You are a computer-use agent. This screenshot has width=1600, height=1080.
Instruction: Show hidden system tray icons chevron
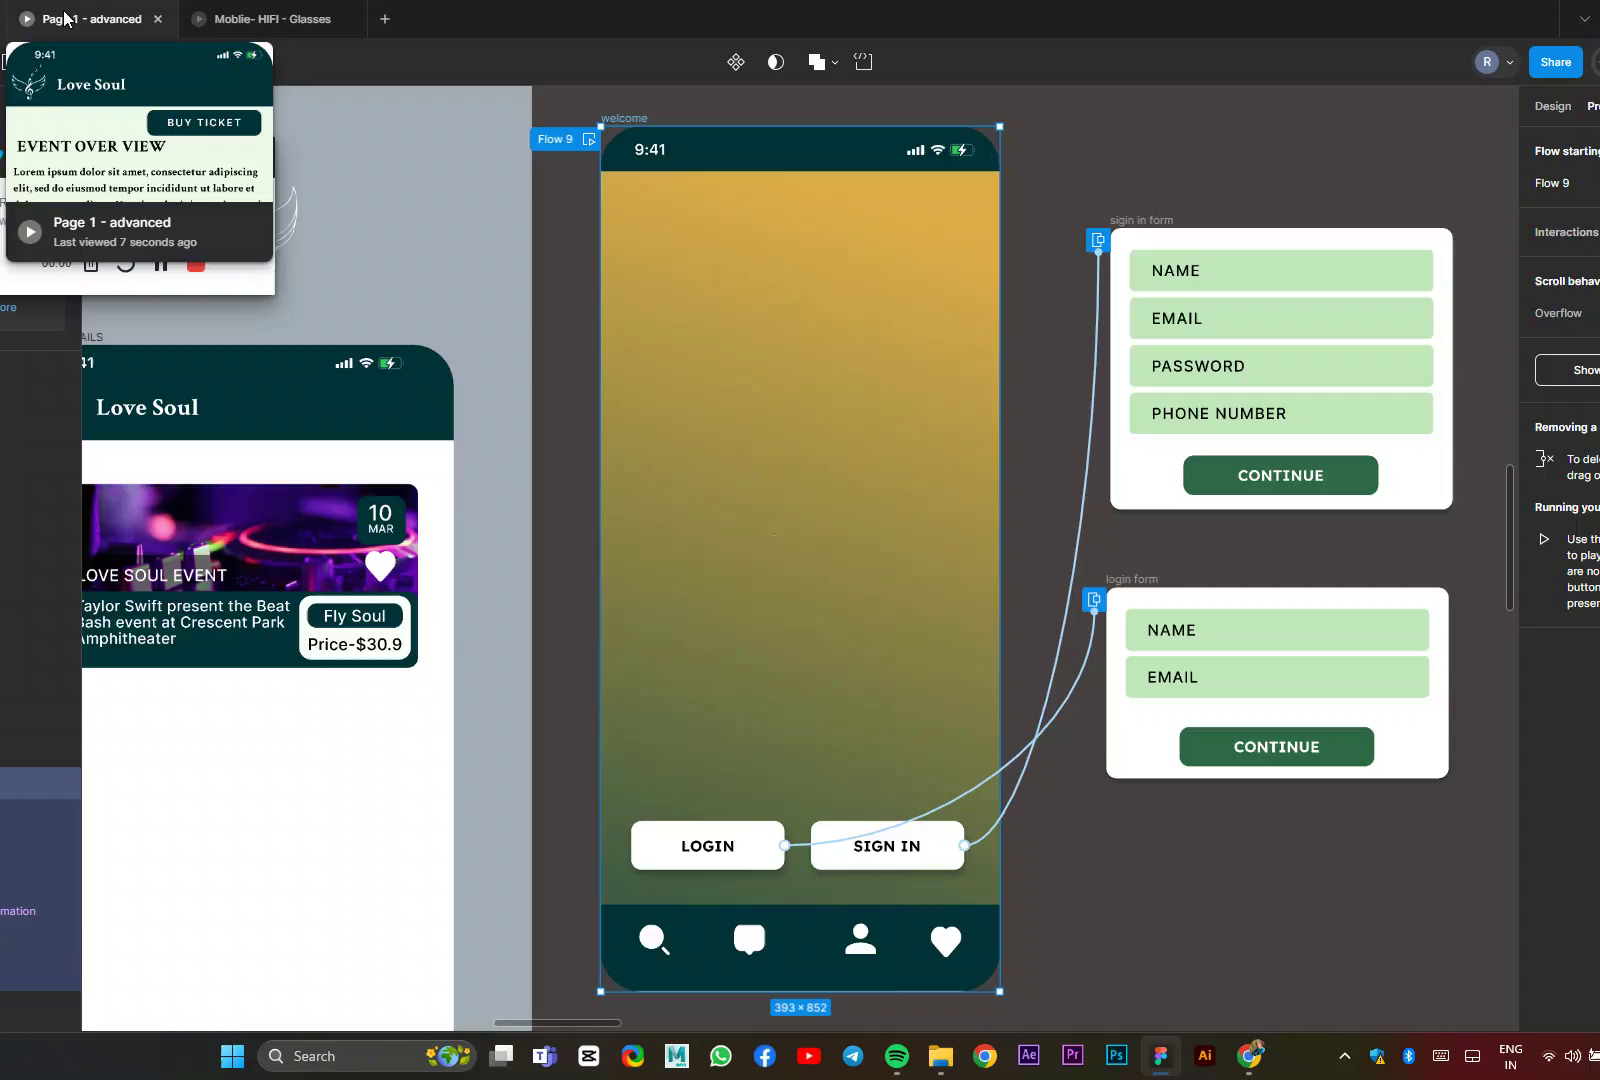click(1344, 1056)
